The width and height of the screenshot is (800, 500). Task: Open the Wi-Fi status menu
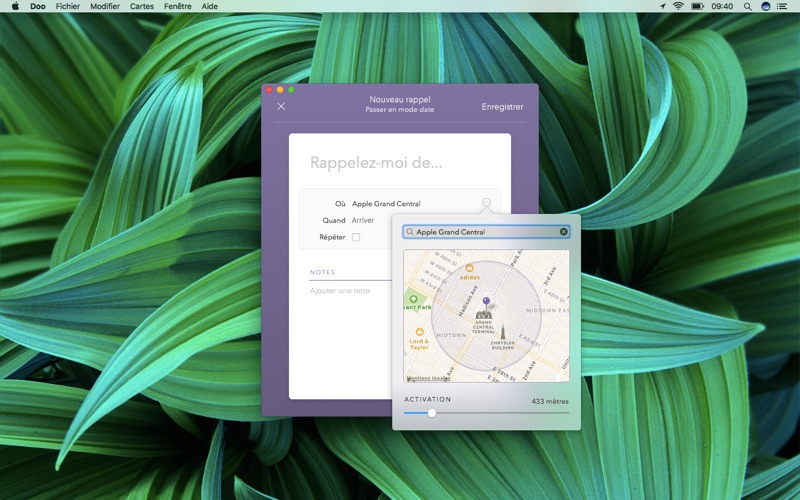(678, 6)
